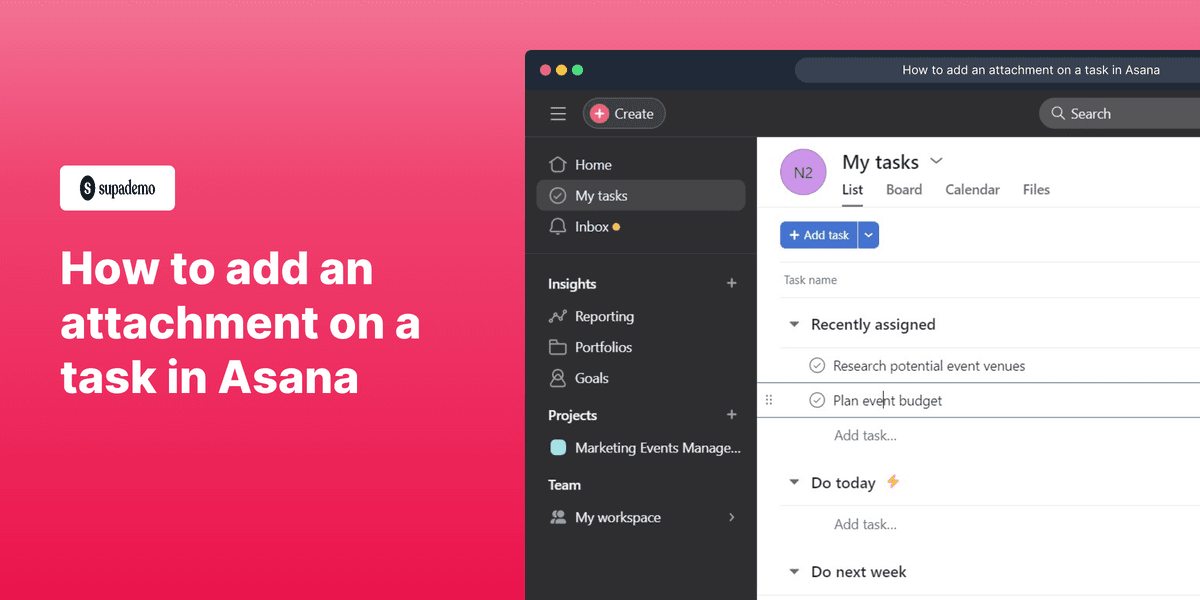The width and height of the screenshot is (1200, 600).
Task: Click the Create button
Action: click(x=624, y=113)
